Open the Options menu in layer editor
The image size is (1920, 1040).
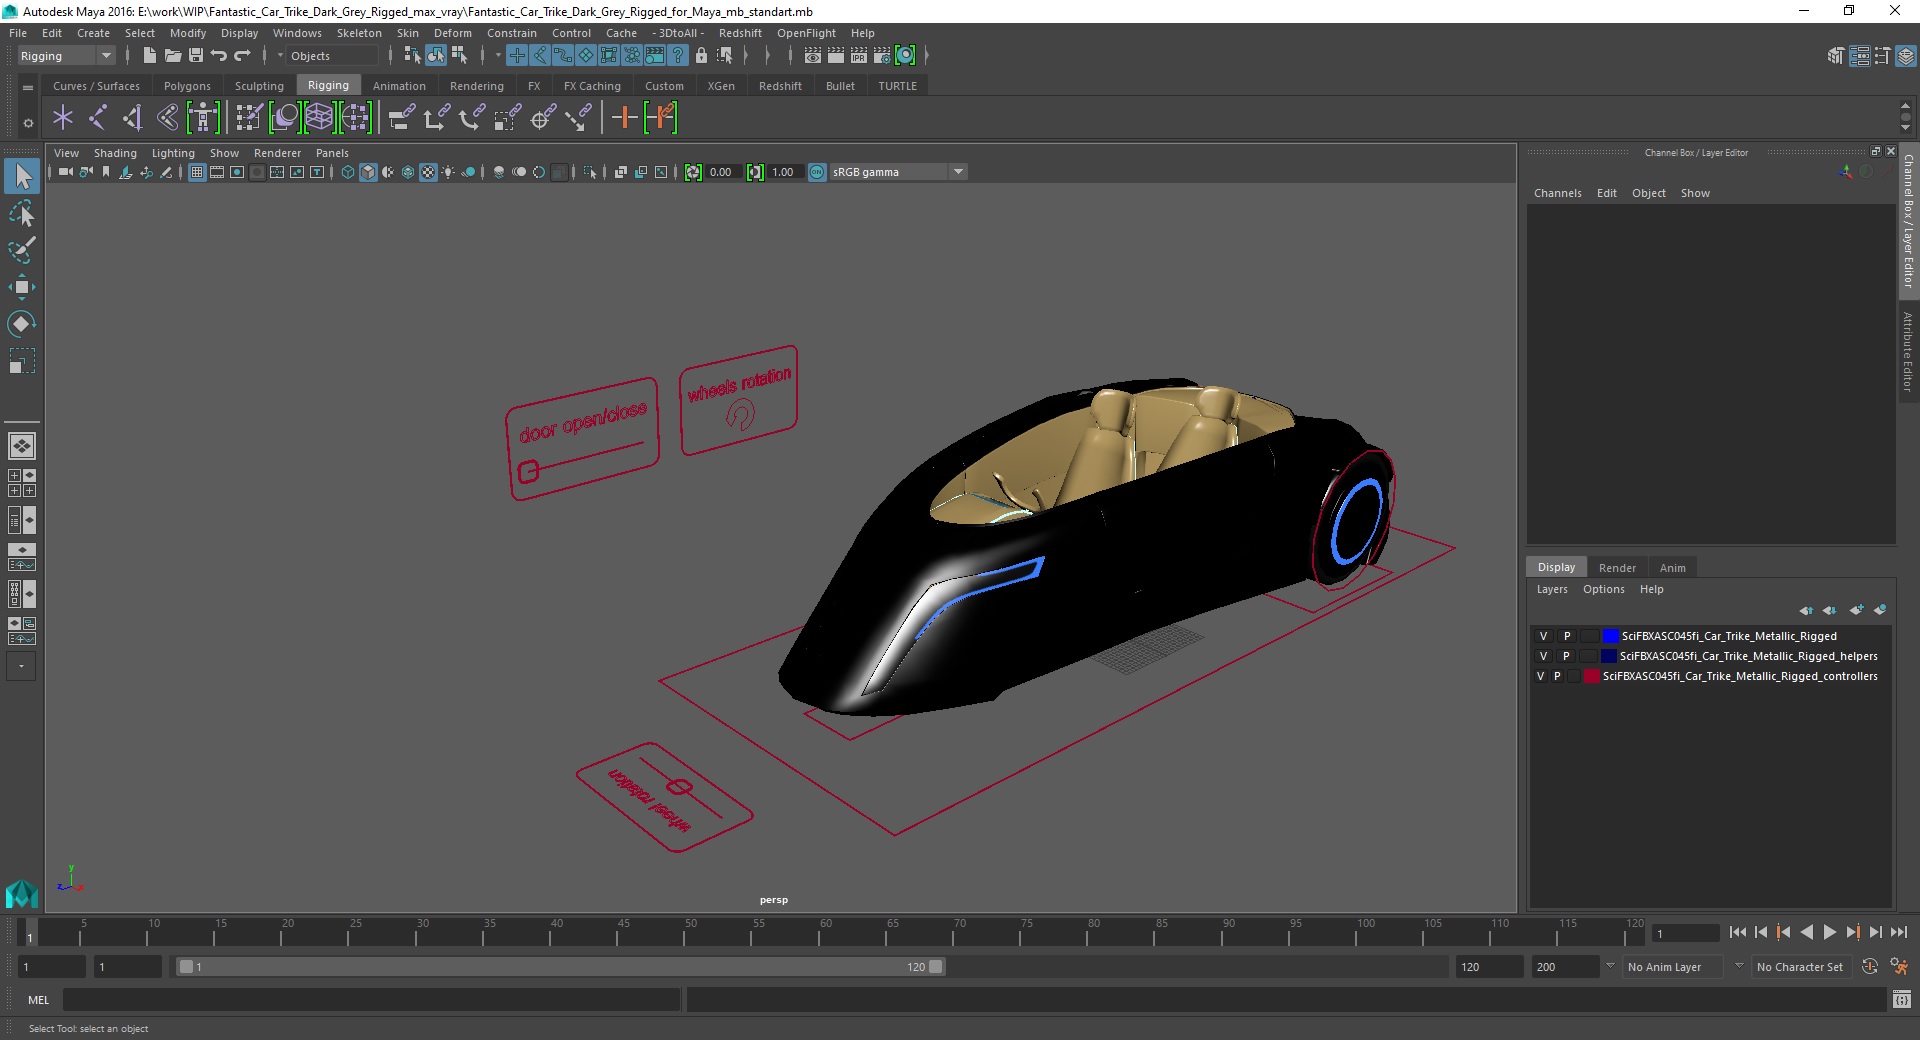point(1603,589)
